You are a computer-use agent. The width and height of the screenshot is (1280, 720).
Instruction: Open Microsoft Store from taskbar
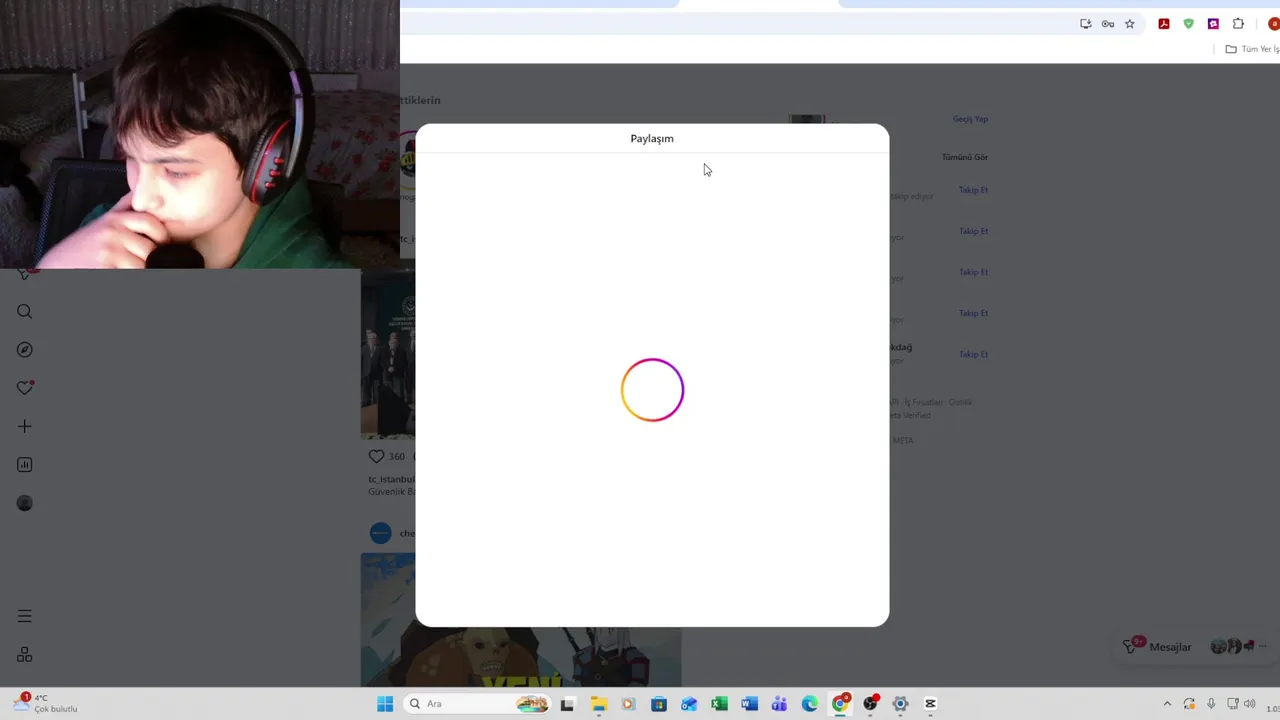(x=659, y=704)
